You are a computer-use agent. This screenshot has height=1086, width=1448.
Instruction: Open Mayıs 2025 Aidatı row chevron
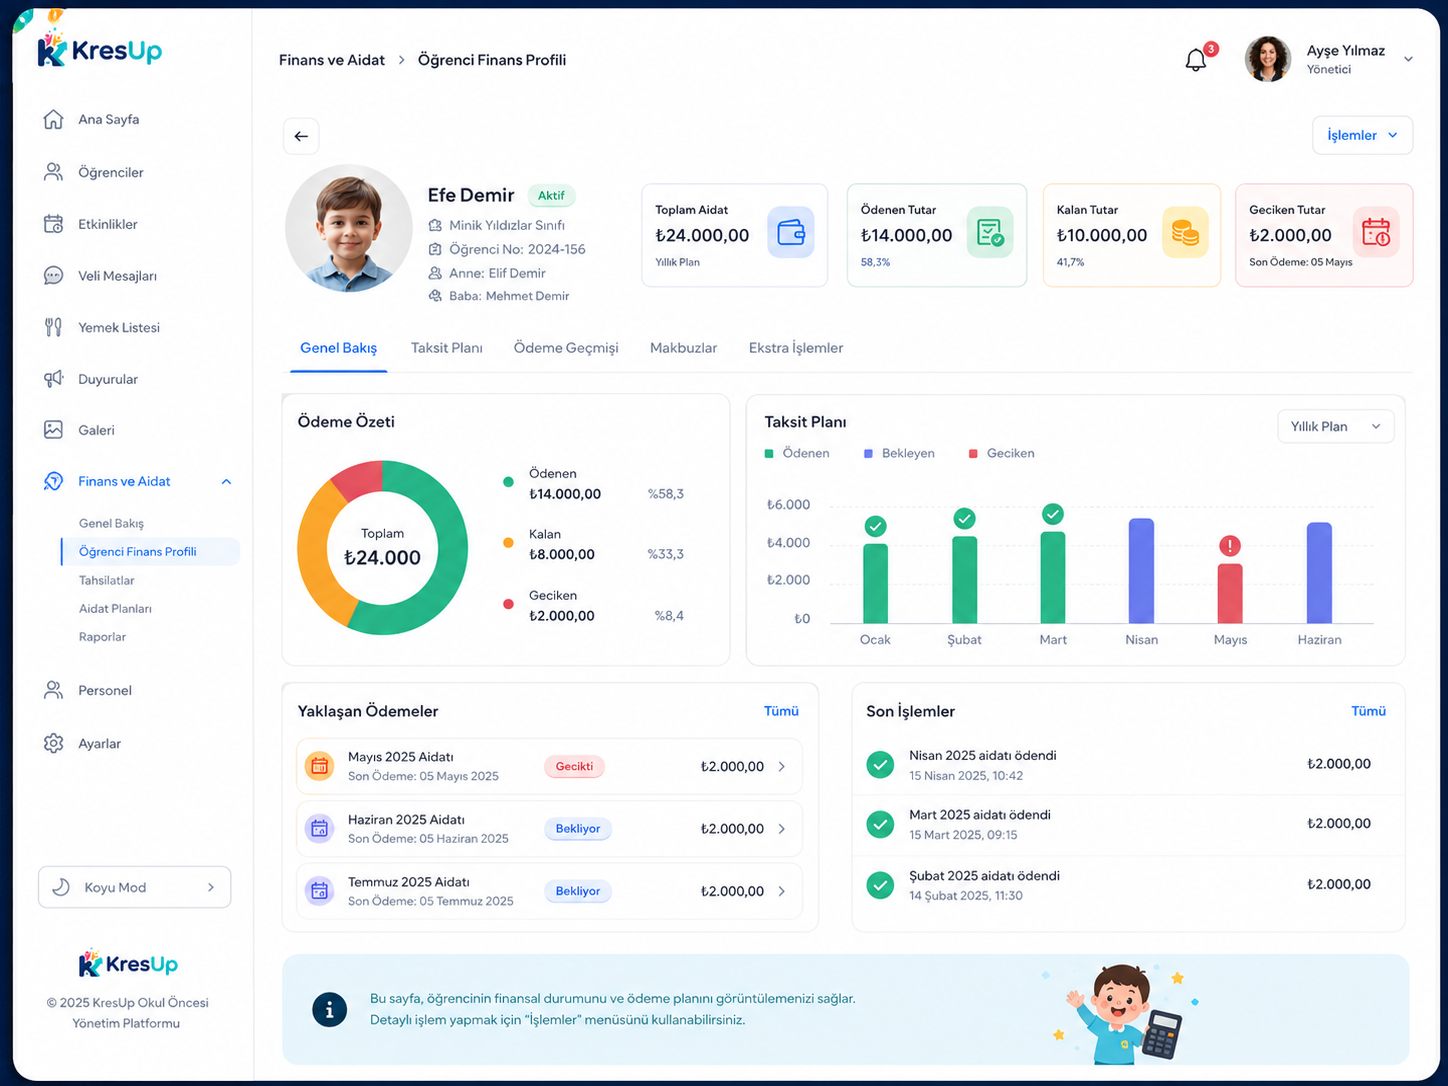(782, 767)
